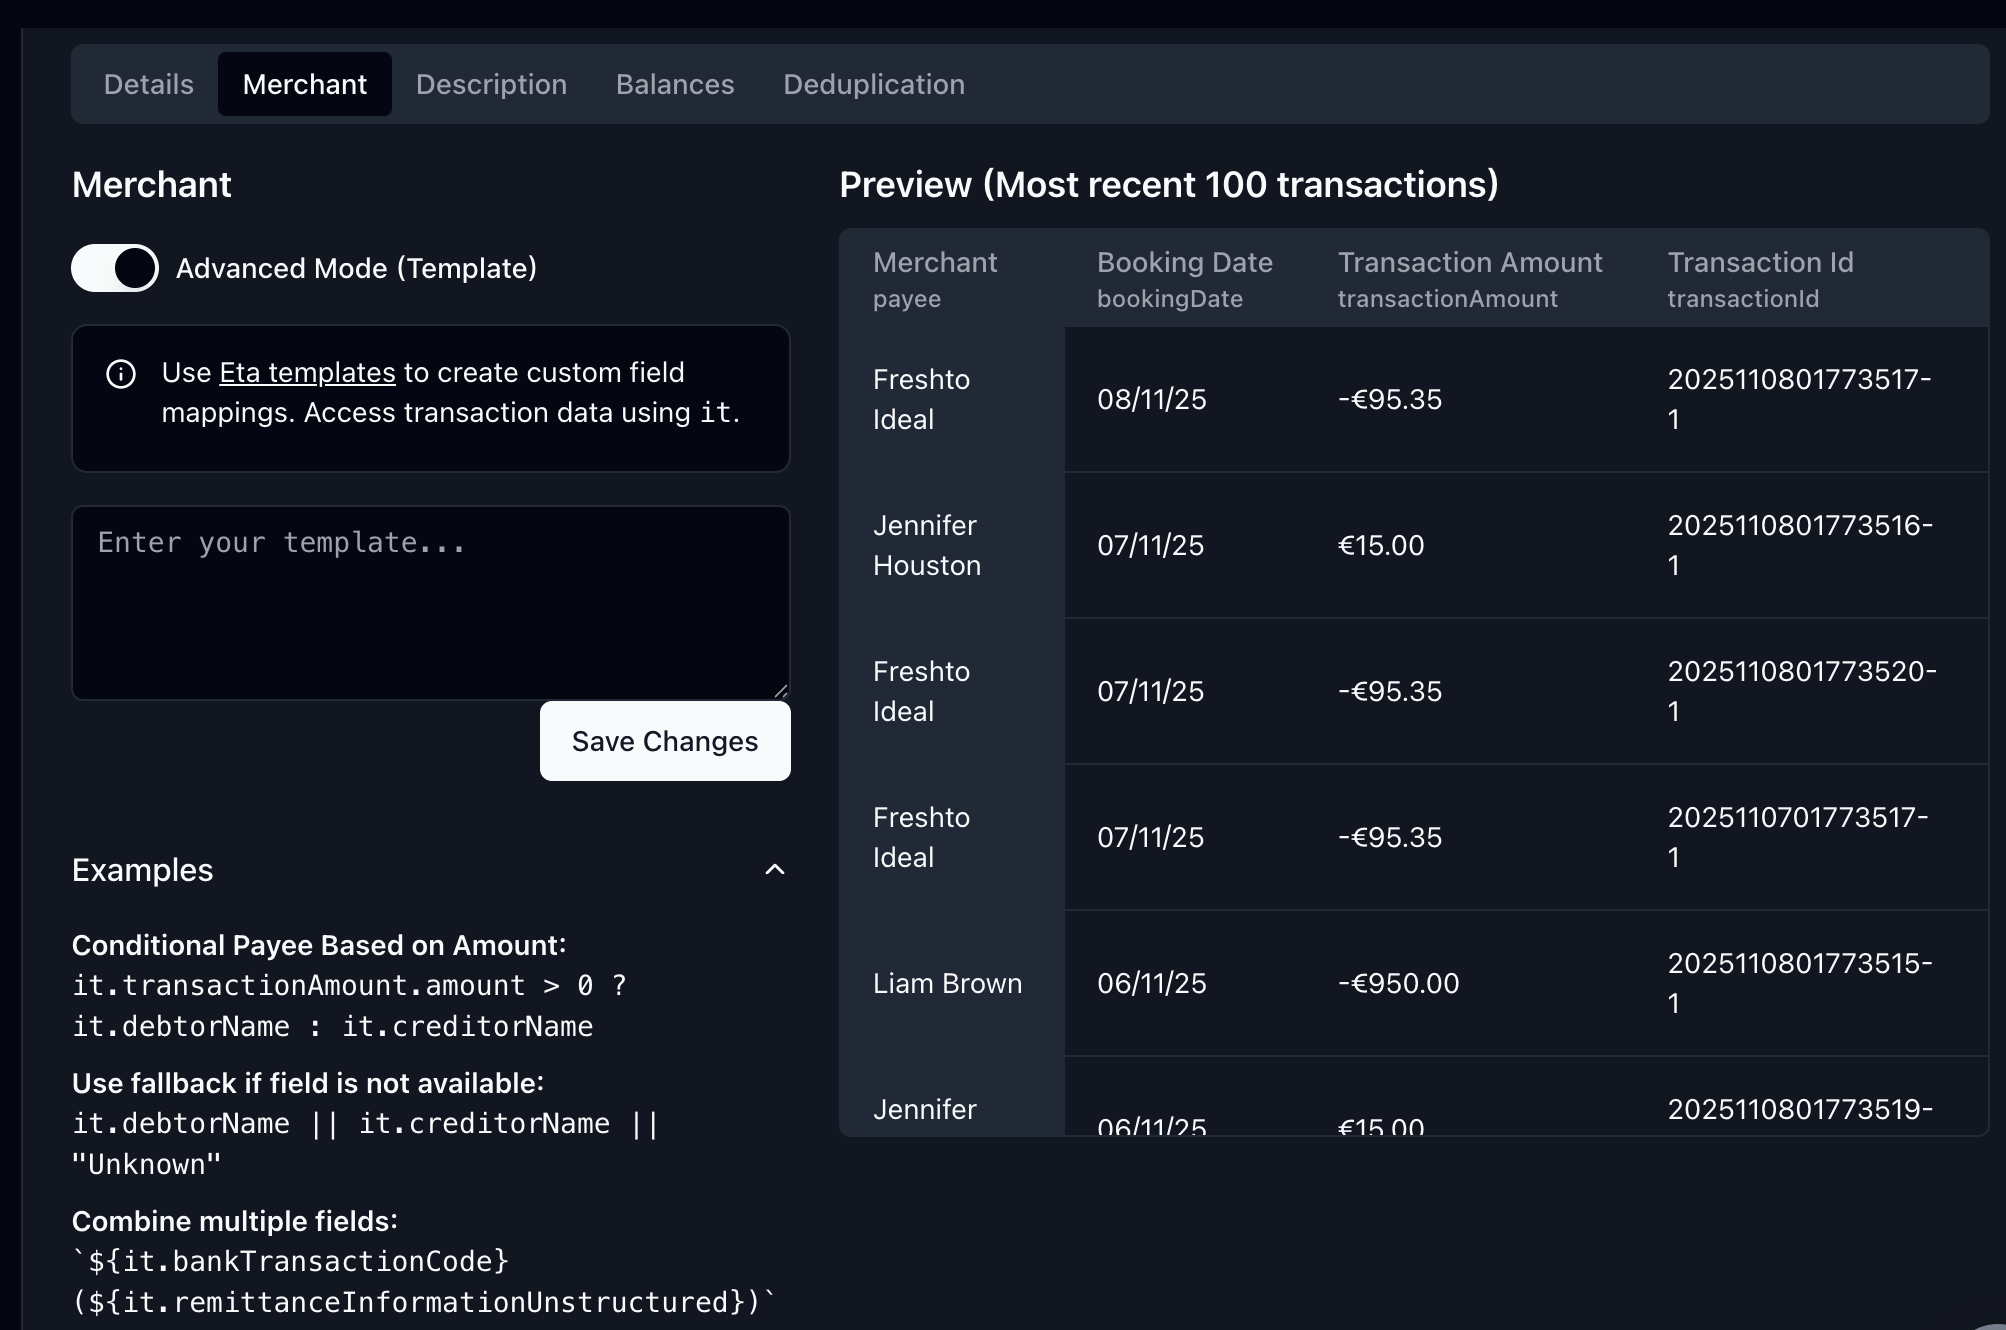
Task: Click the template textarea resize handle
Action: (781, 691)
